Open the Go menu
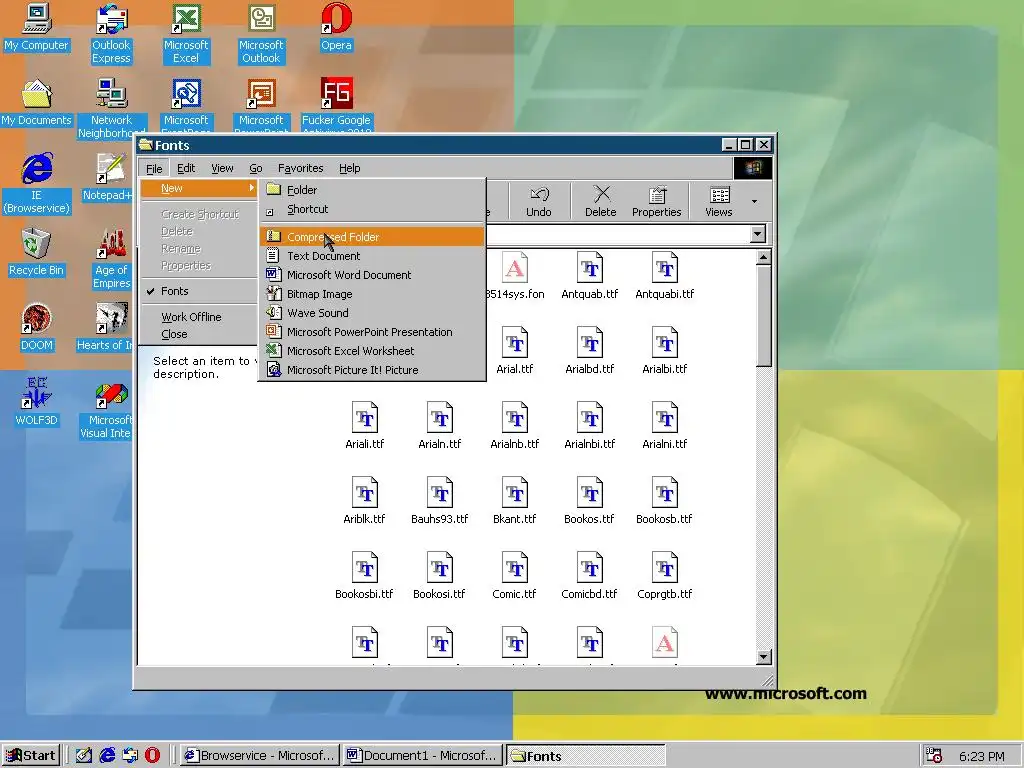The height and width of the screenshot is (768, 1024). coord(255,168)
